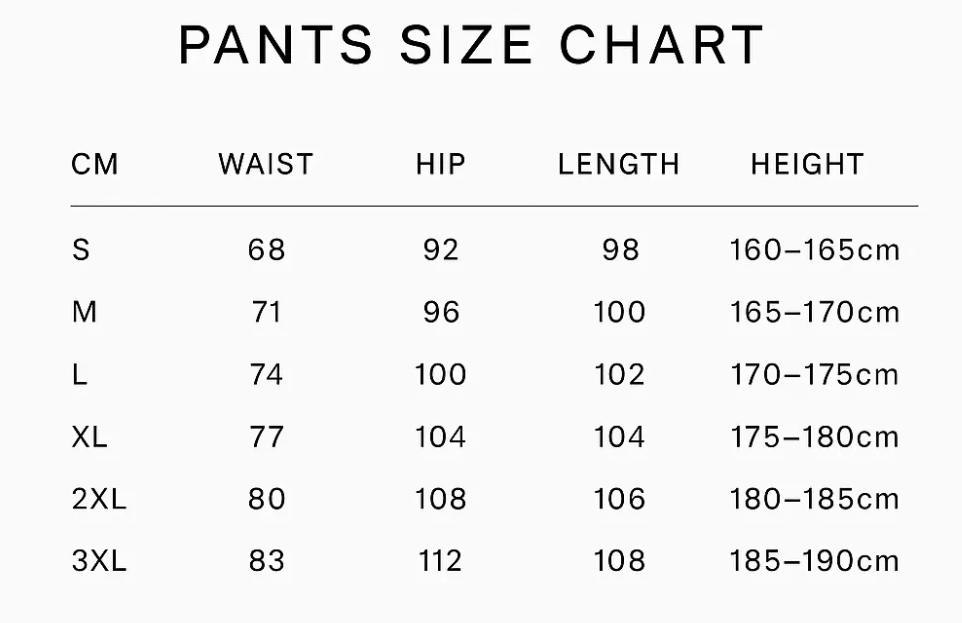Select the height range 170–175cm

click(x=815, y=375)
